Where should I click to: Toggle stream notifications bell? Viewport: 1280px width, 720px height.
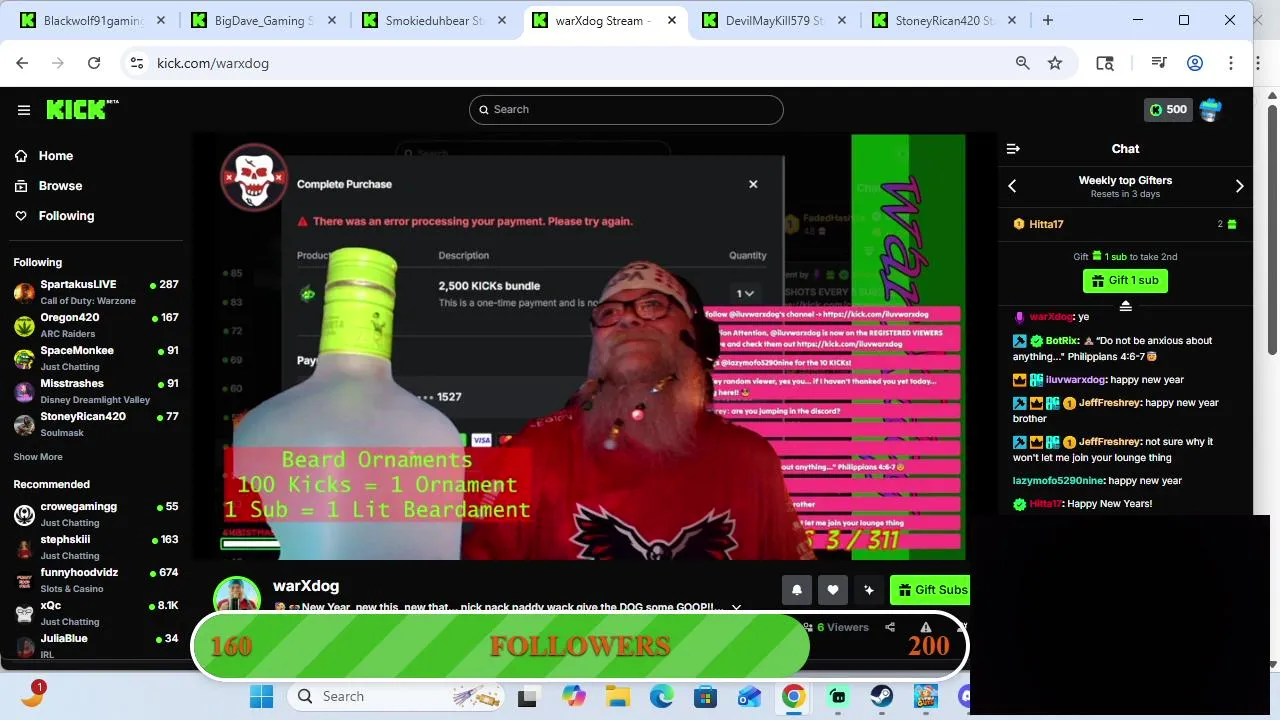(x=797, y=590)
